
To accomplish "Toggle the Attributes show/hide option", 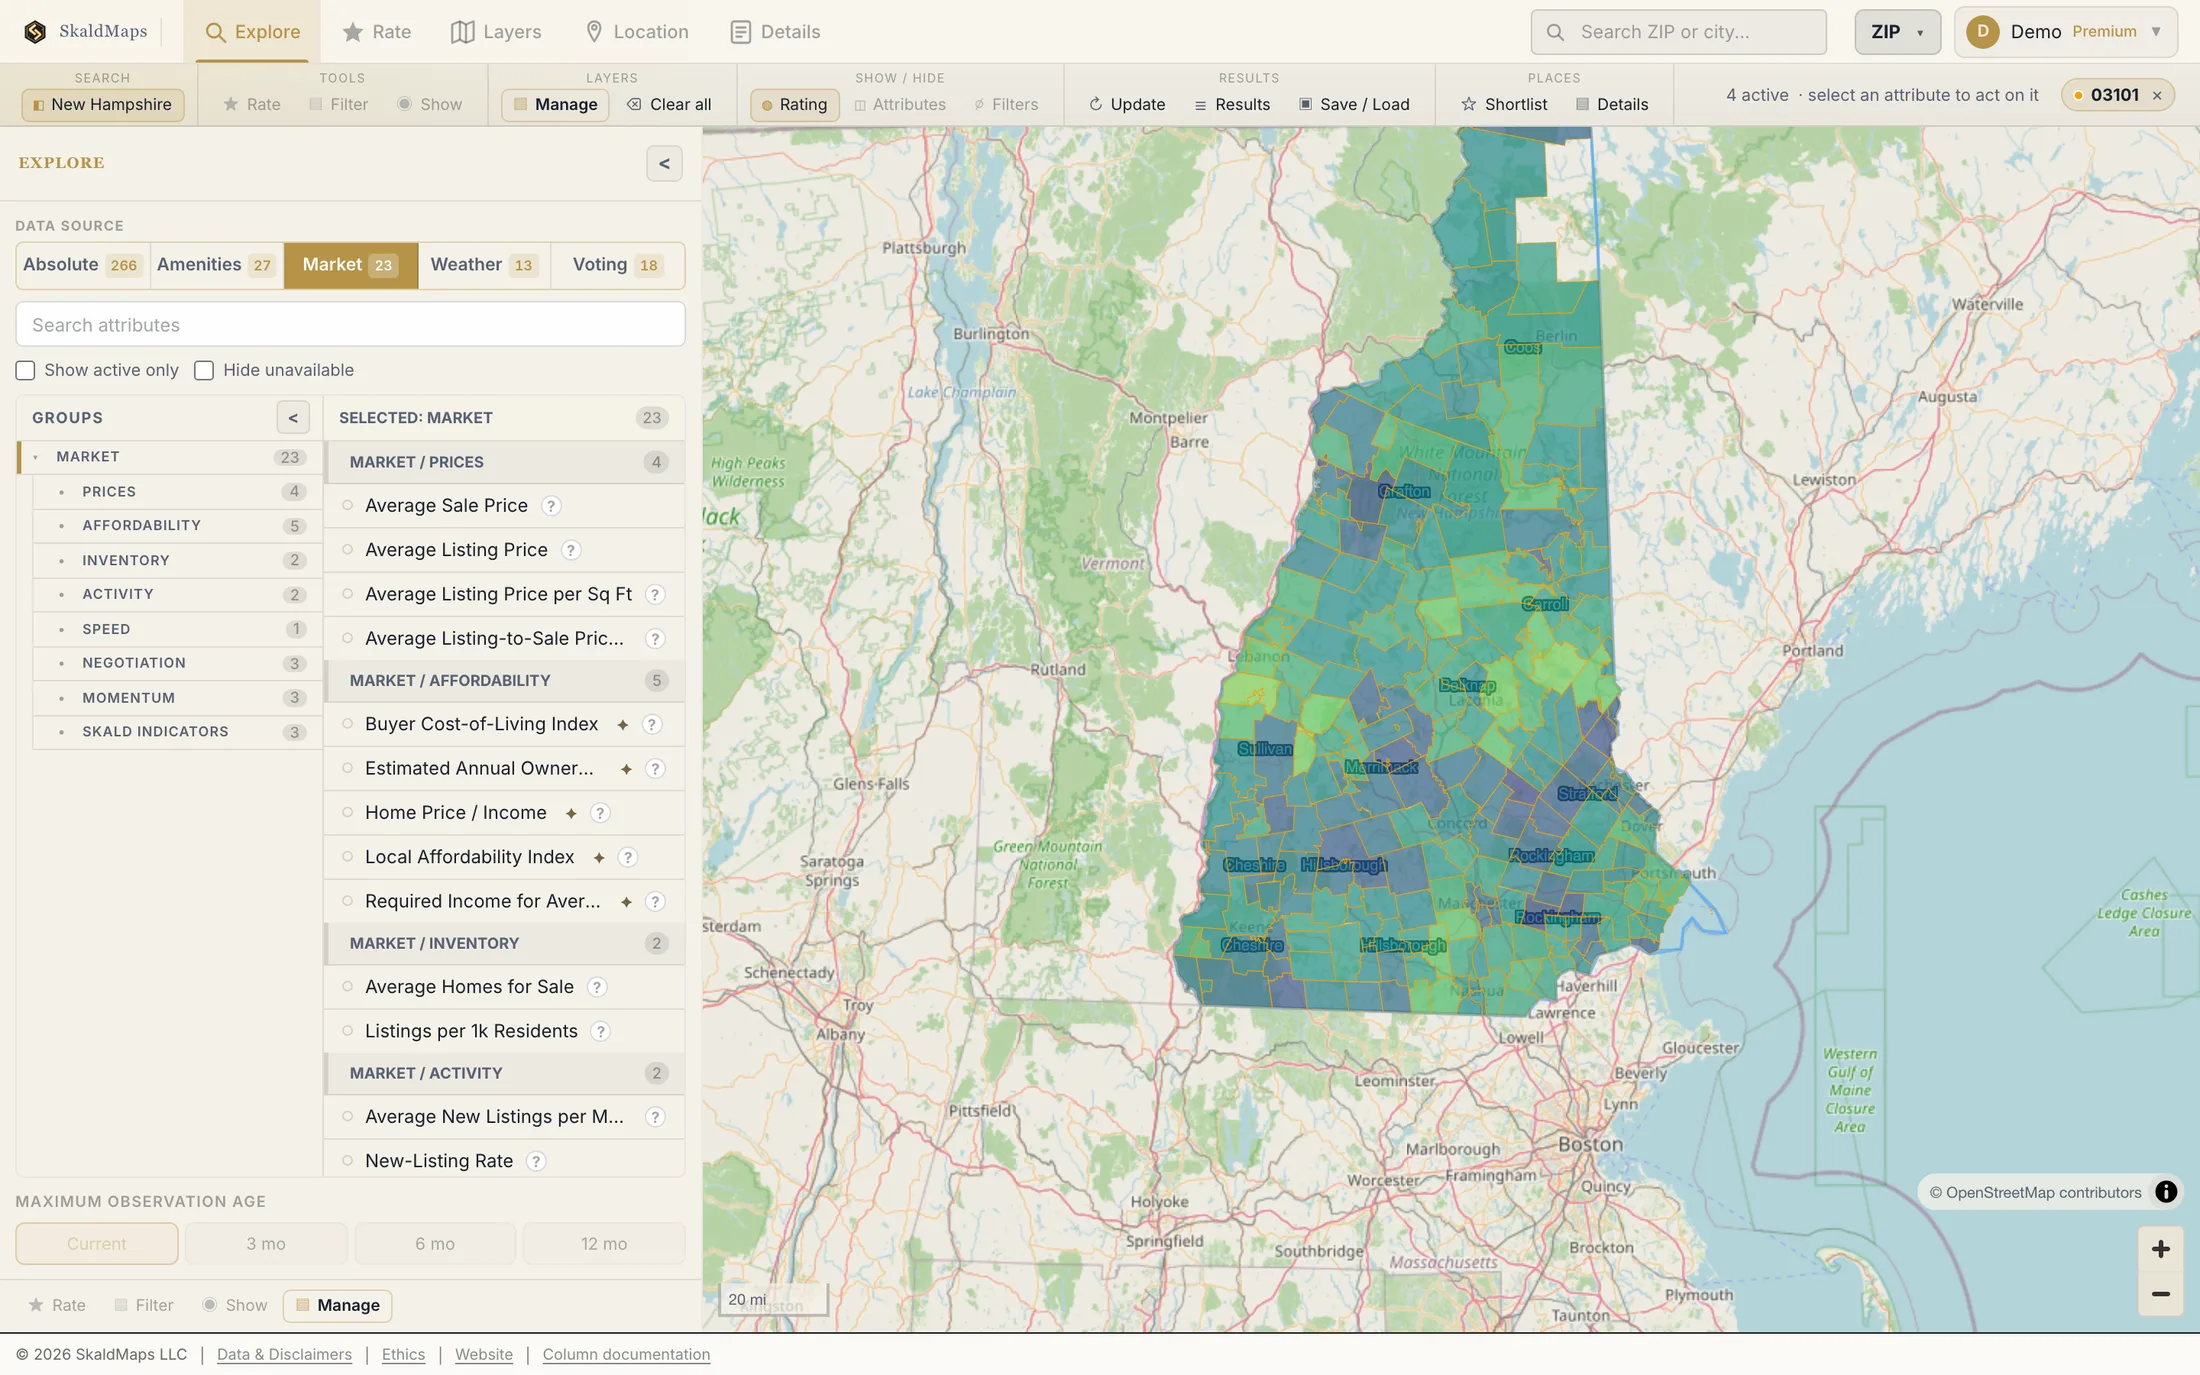I will tap(900, 104).
